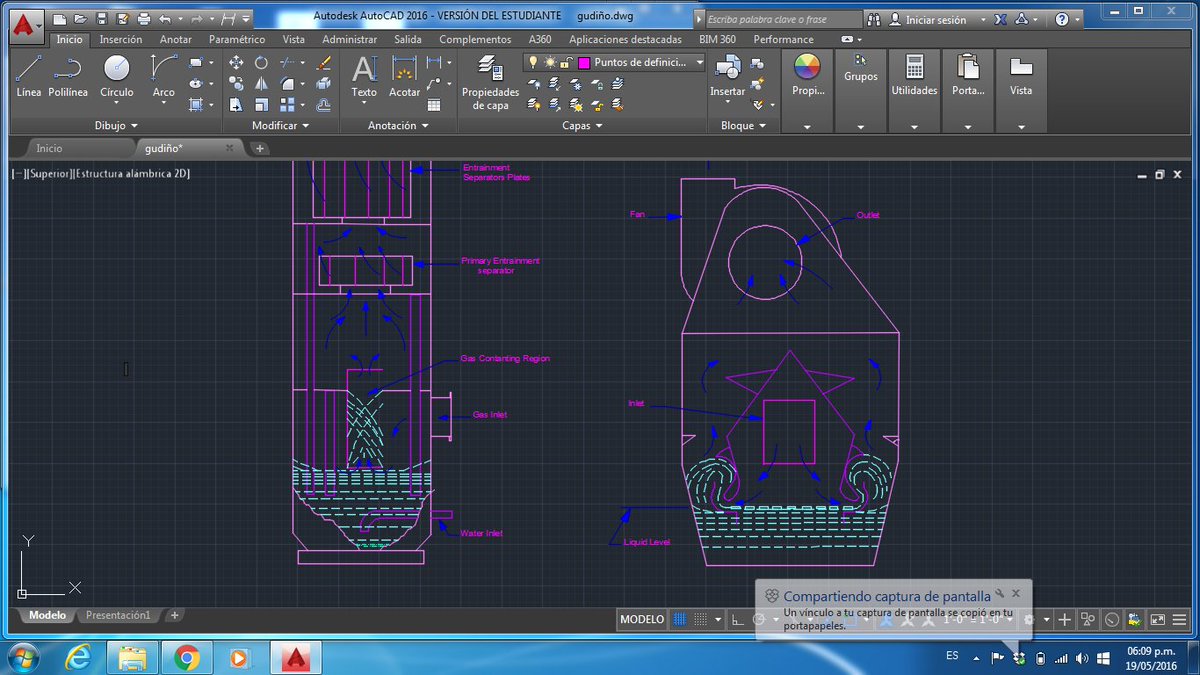
Task: Click the keyword search field
Action: tap(781, 19)
